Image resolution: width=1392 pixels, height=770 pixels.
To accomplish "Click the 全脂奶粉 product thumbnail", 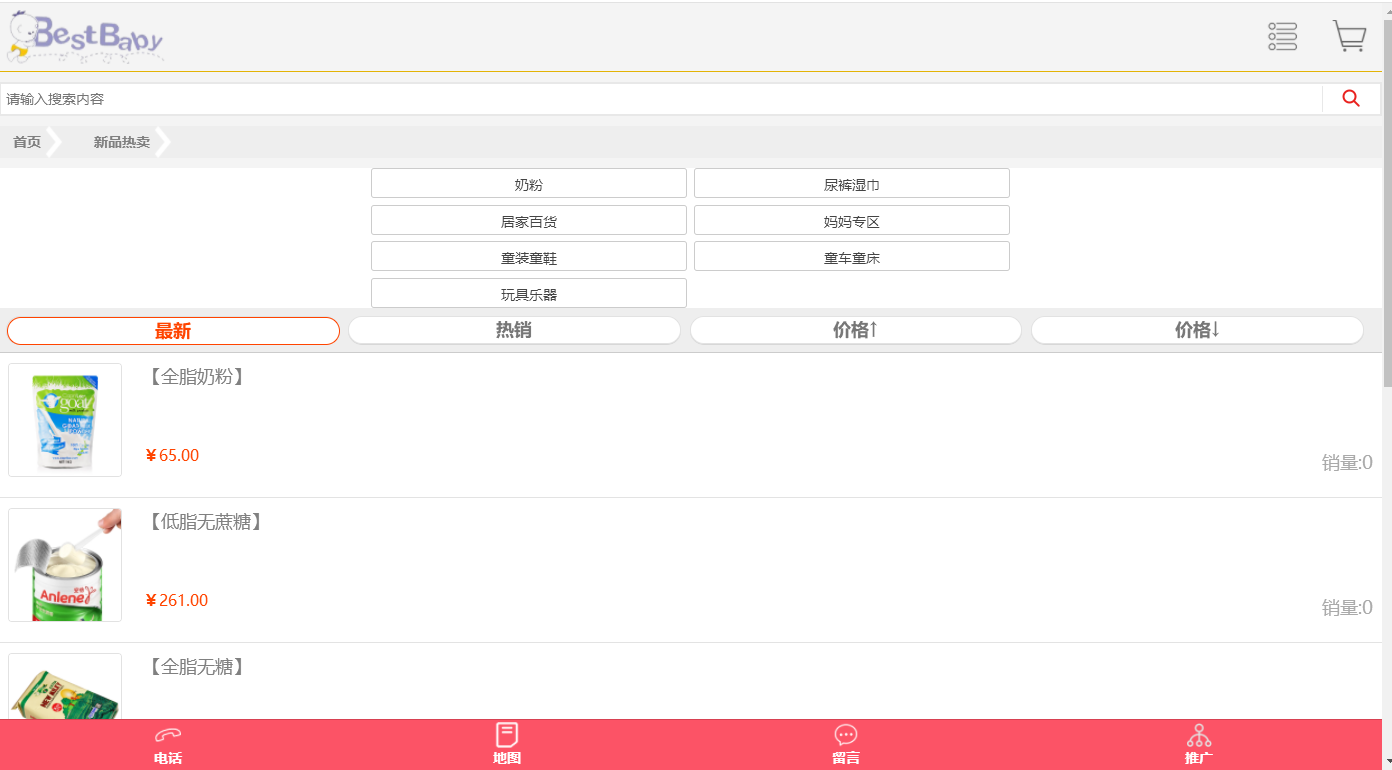I will pyautogui.click(x=65, y=420).
